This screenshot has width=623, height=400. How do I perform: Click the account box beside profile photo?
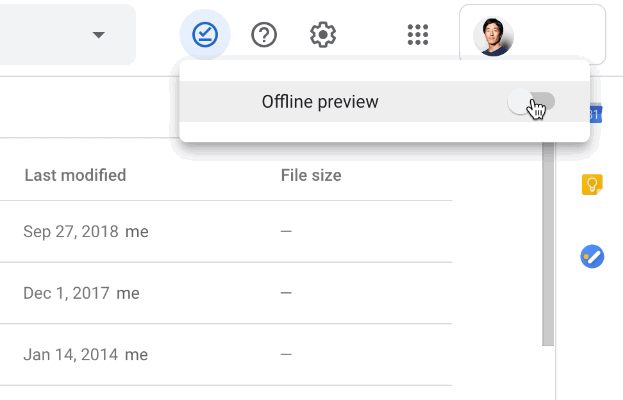(532, 35)
